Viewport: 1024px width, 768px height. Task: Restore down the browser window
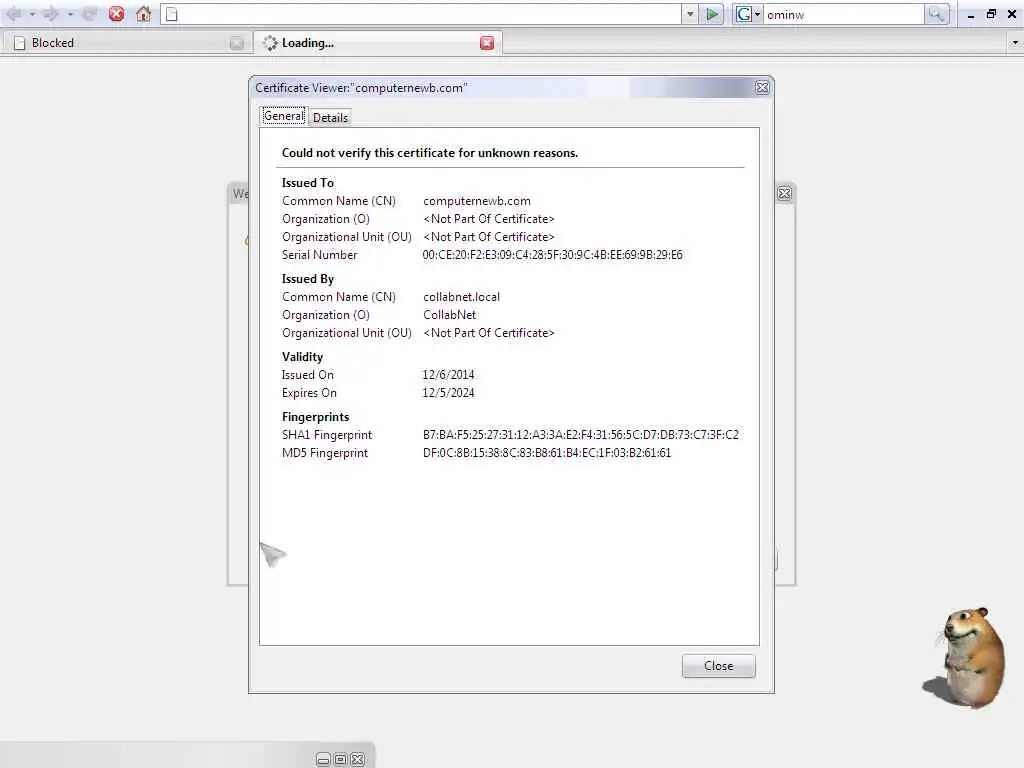click(991, 14)
